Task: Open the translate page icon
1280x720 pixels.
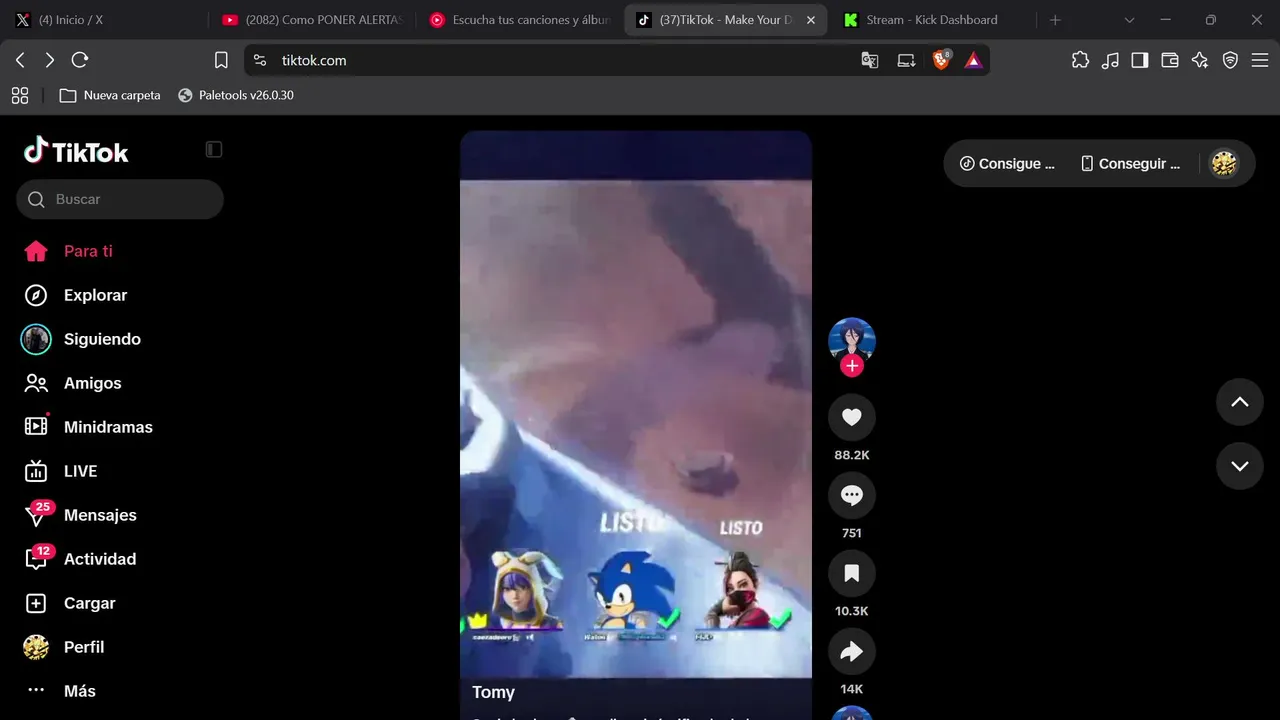Action: (870, 60)
